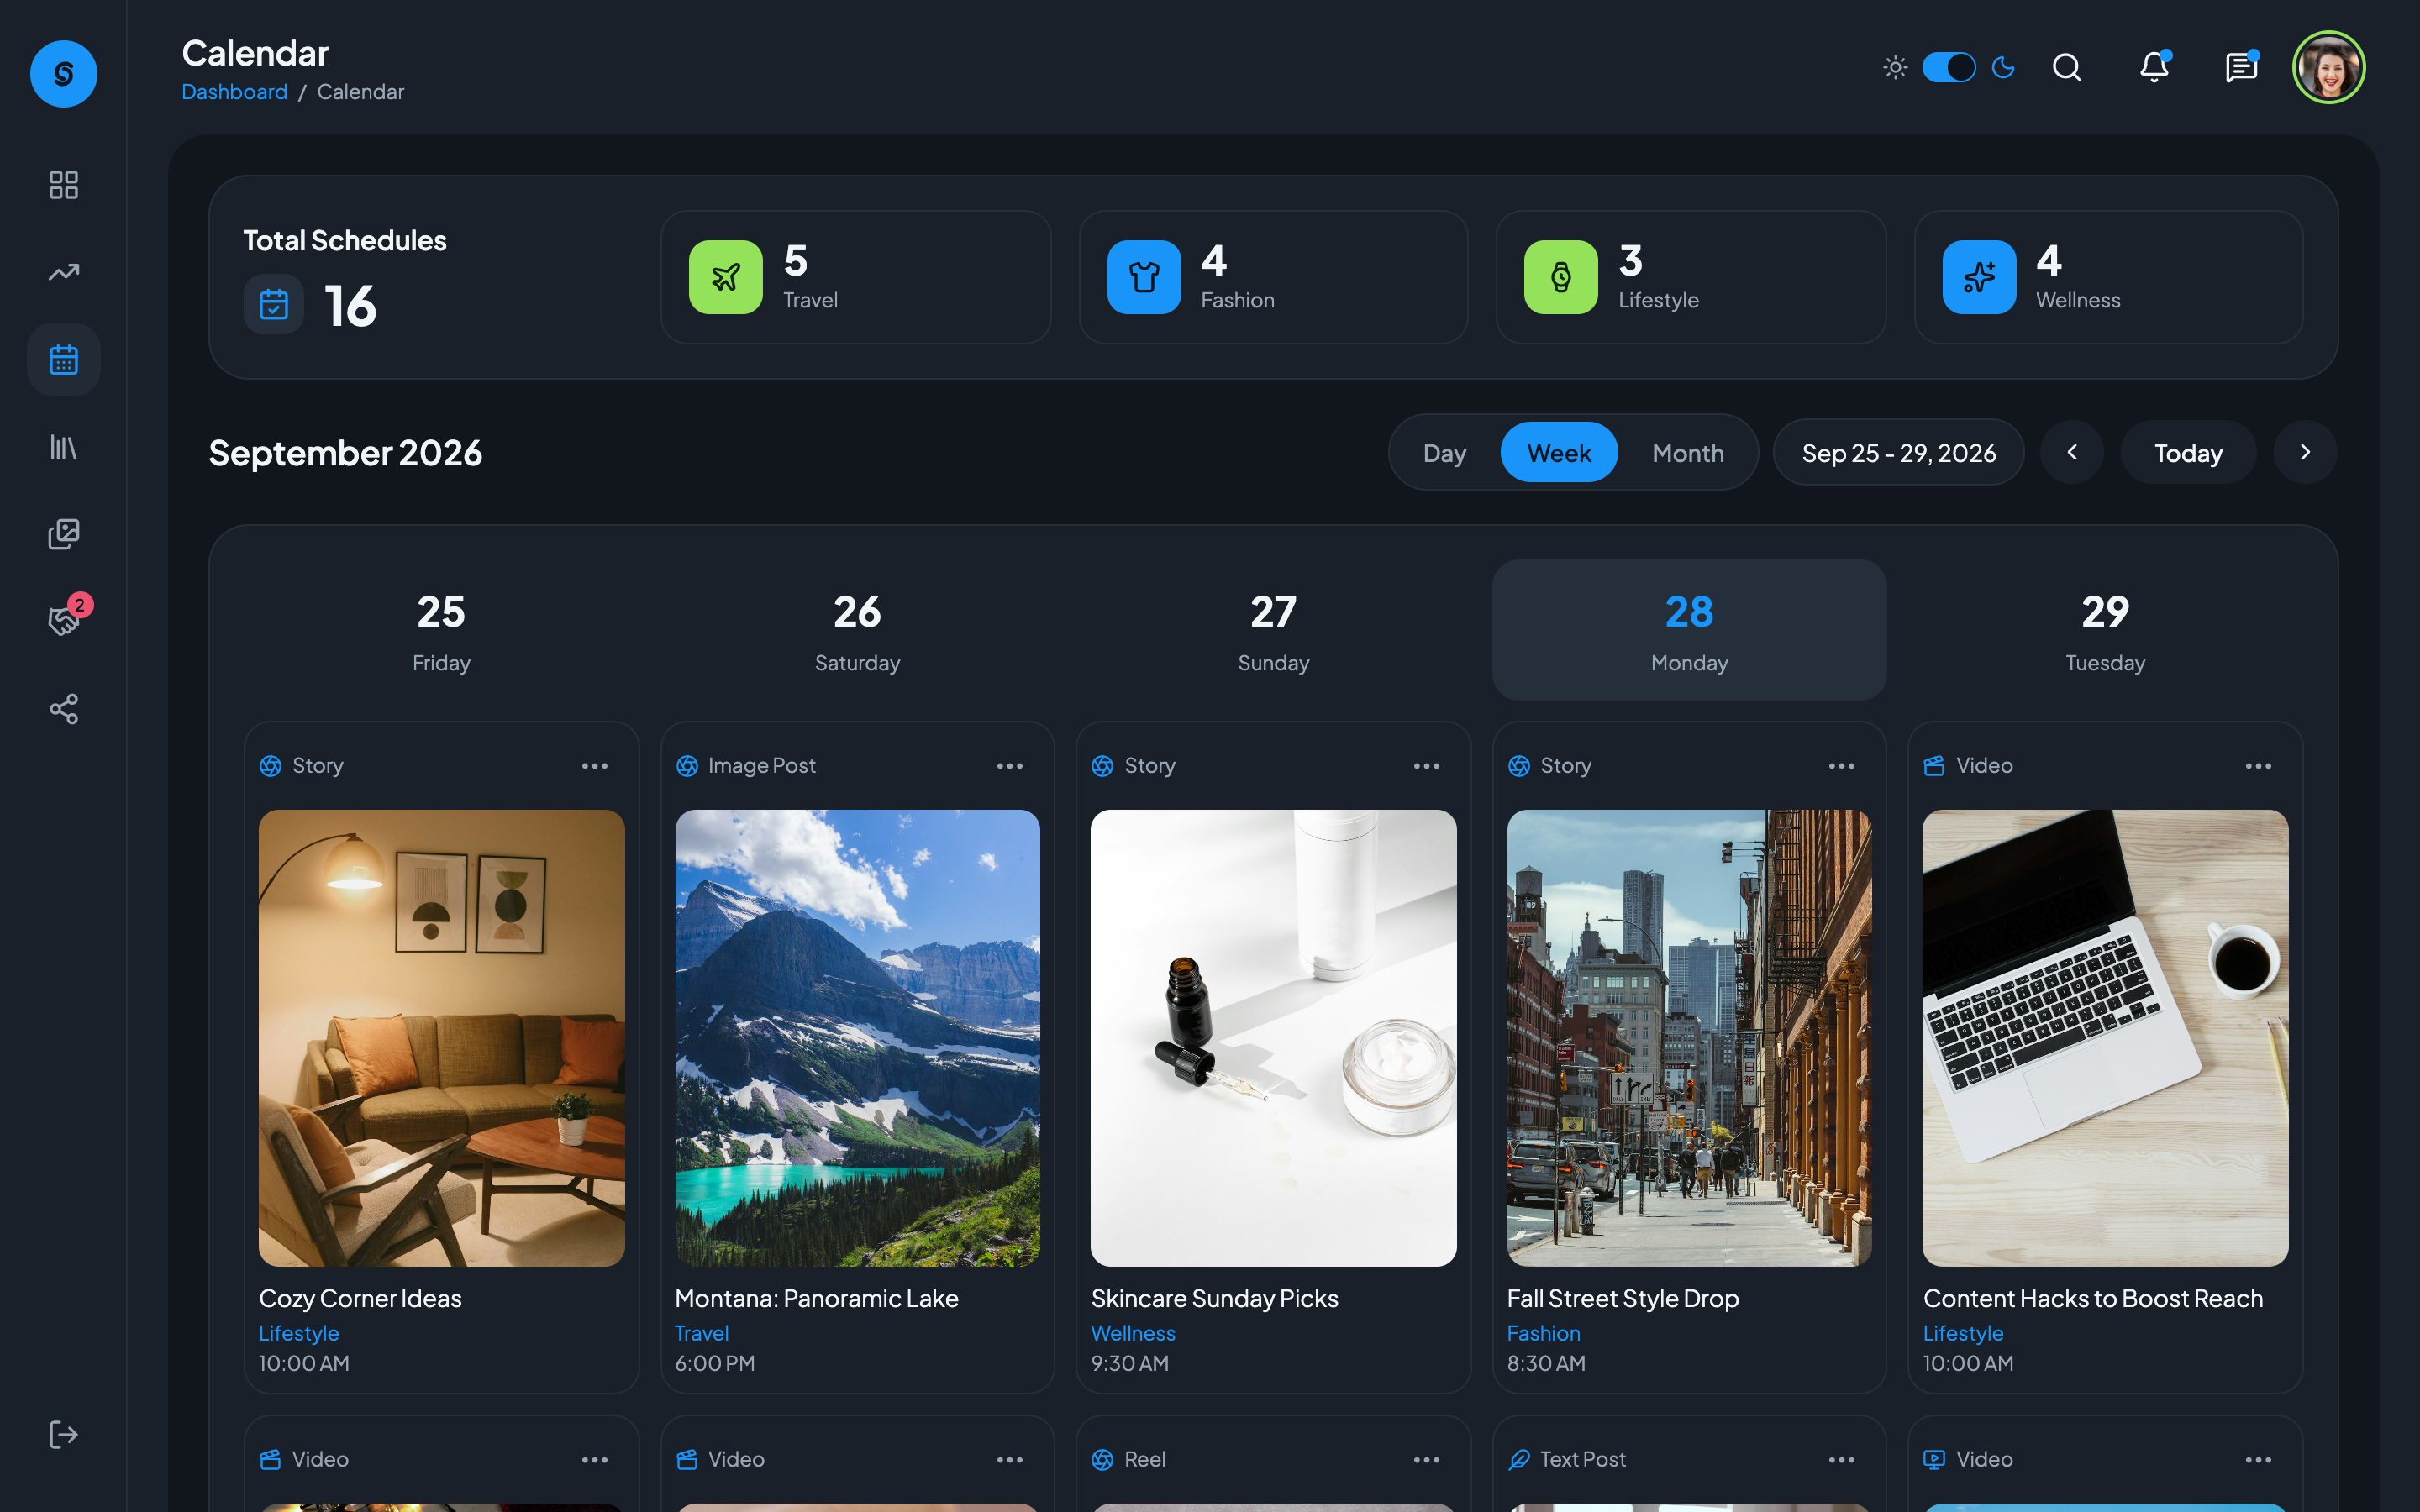Open the Cozy Corner living room thumbnail
Screen dimensions: 2420x1512
coord(441,1038)
